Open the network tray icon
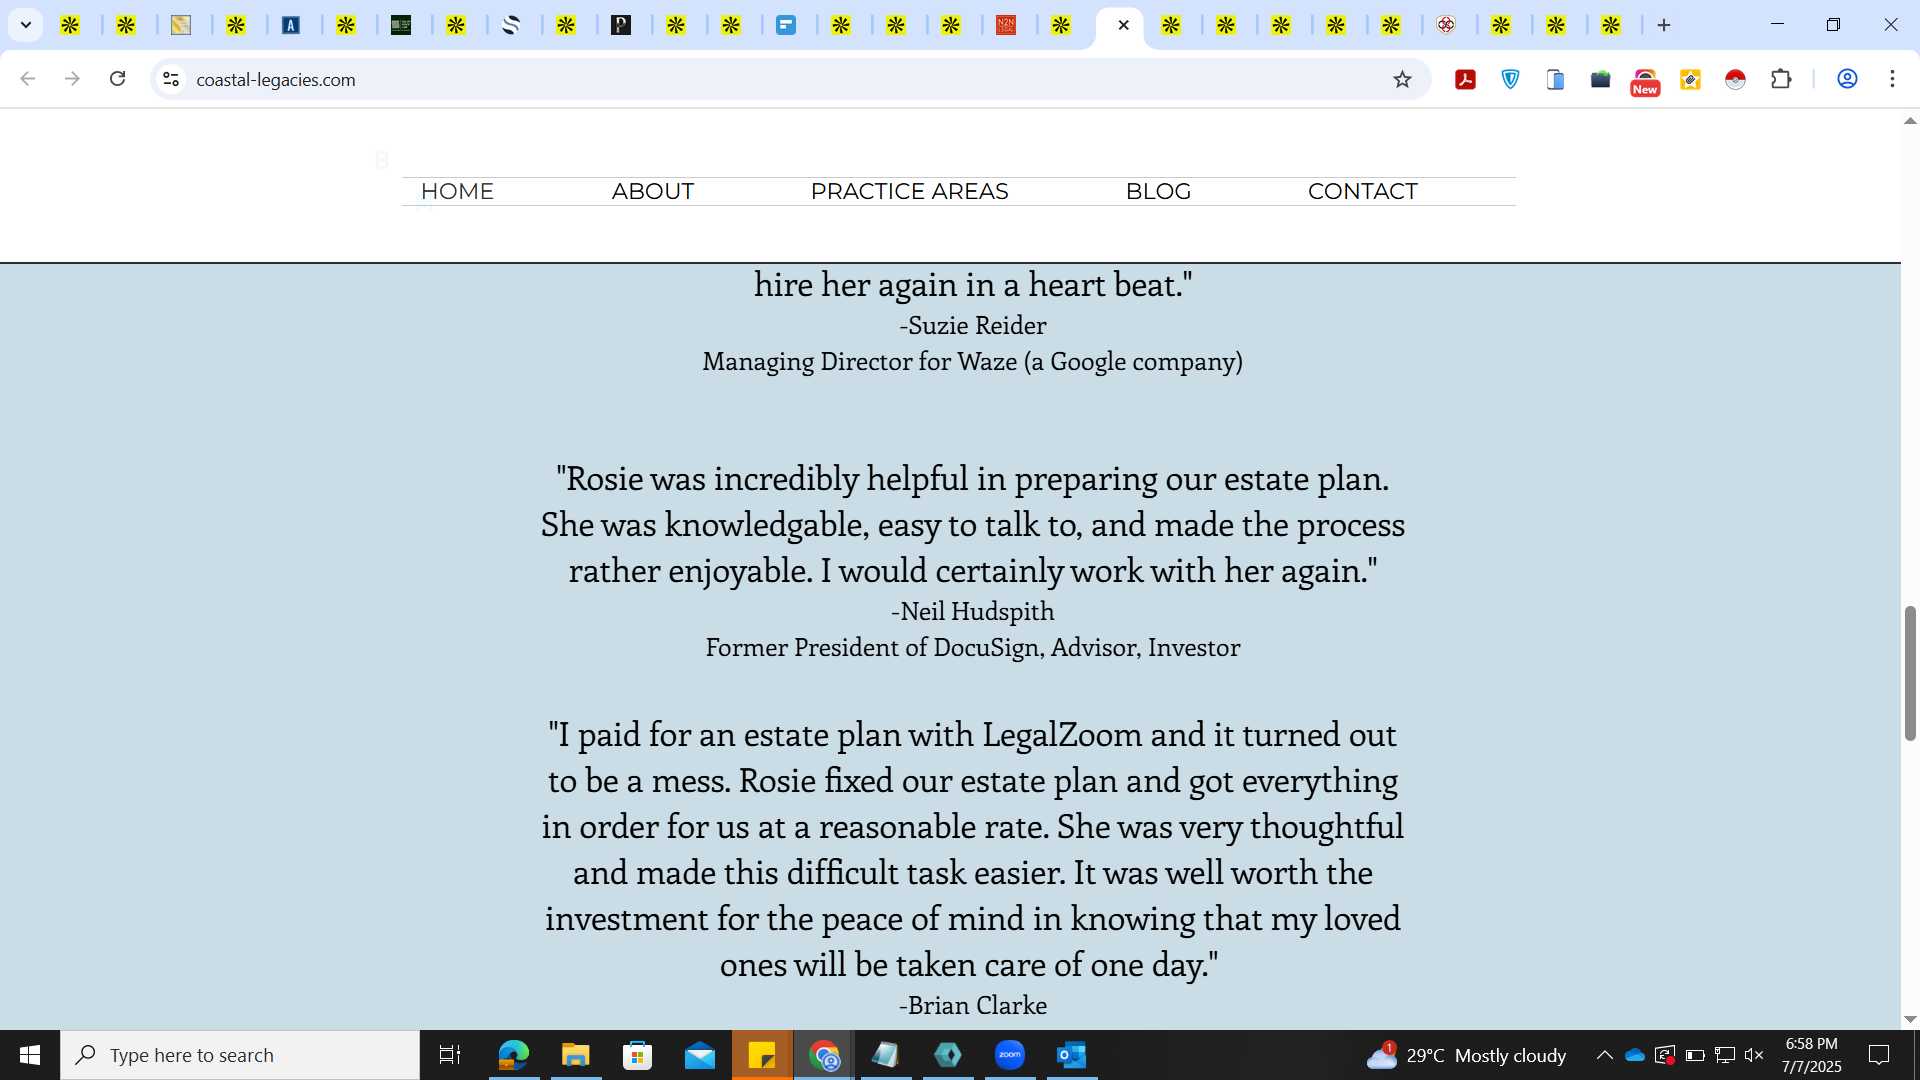Image resolution: width=1920 pixels, height=1080 pixels. [1725, 1055]
